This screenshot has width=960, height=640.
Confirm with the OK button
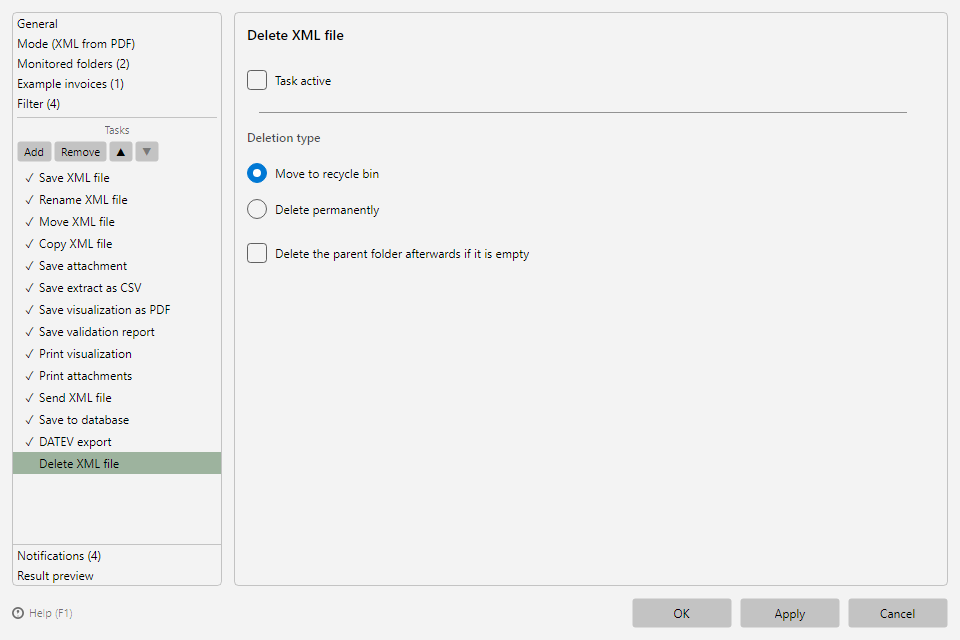[x=681, y=613]
